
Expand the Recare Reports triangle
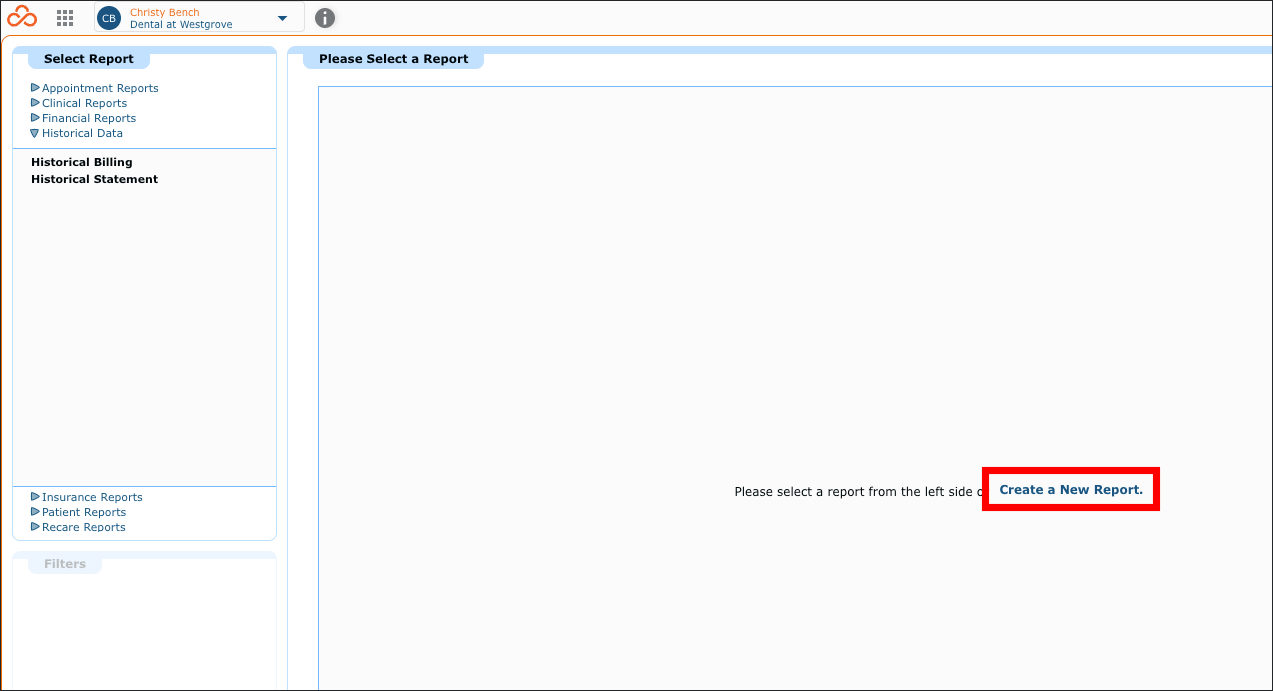pos(35,527)
